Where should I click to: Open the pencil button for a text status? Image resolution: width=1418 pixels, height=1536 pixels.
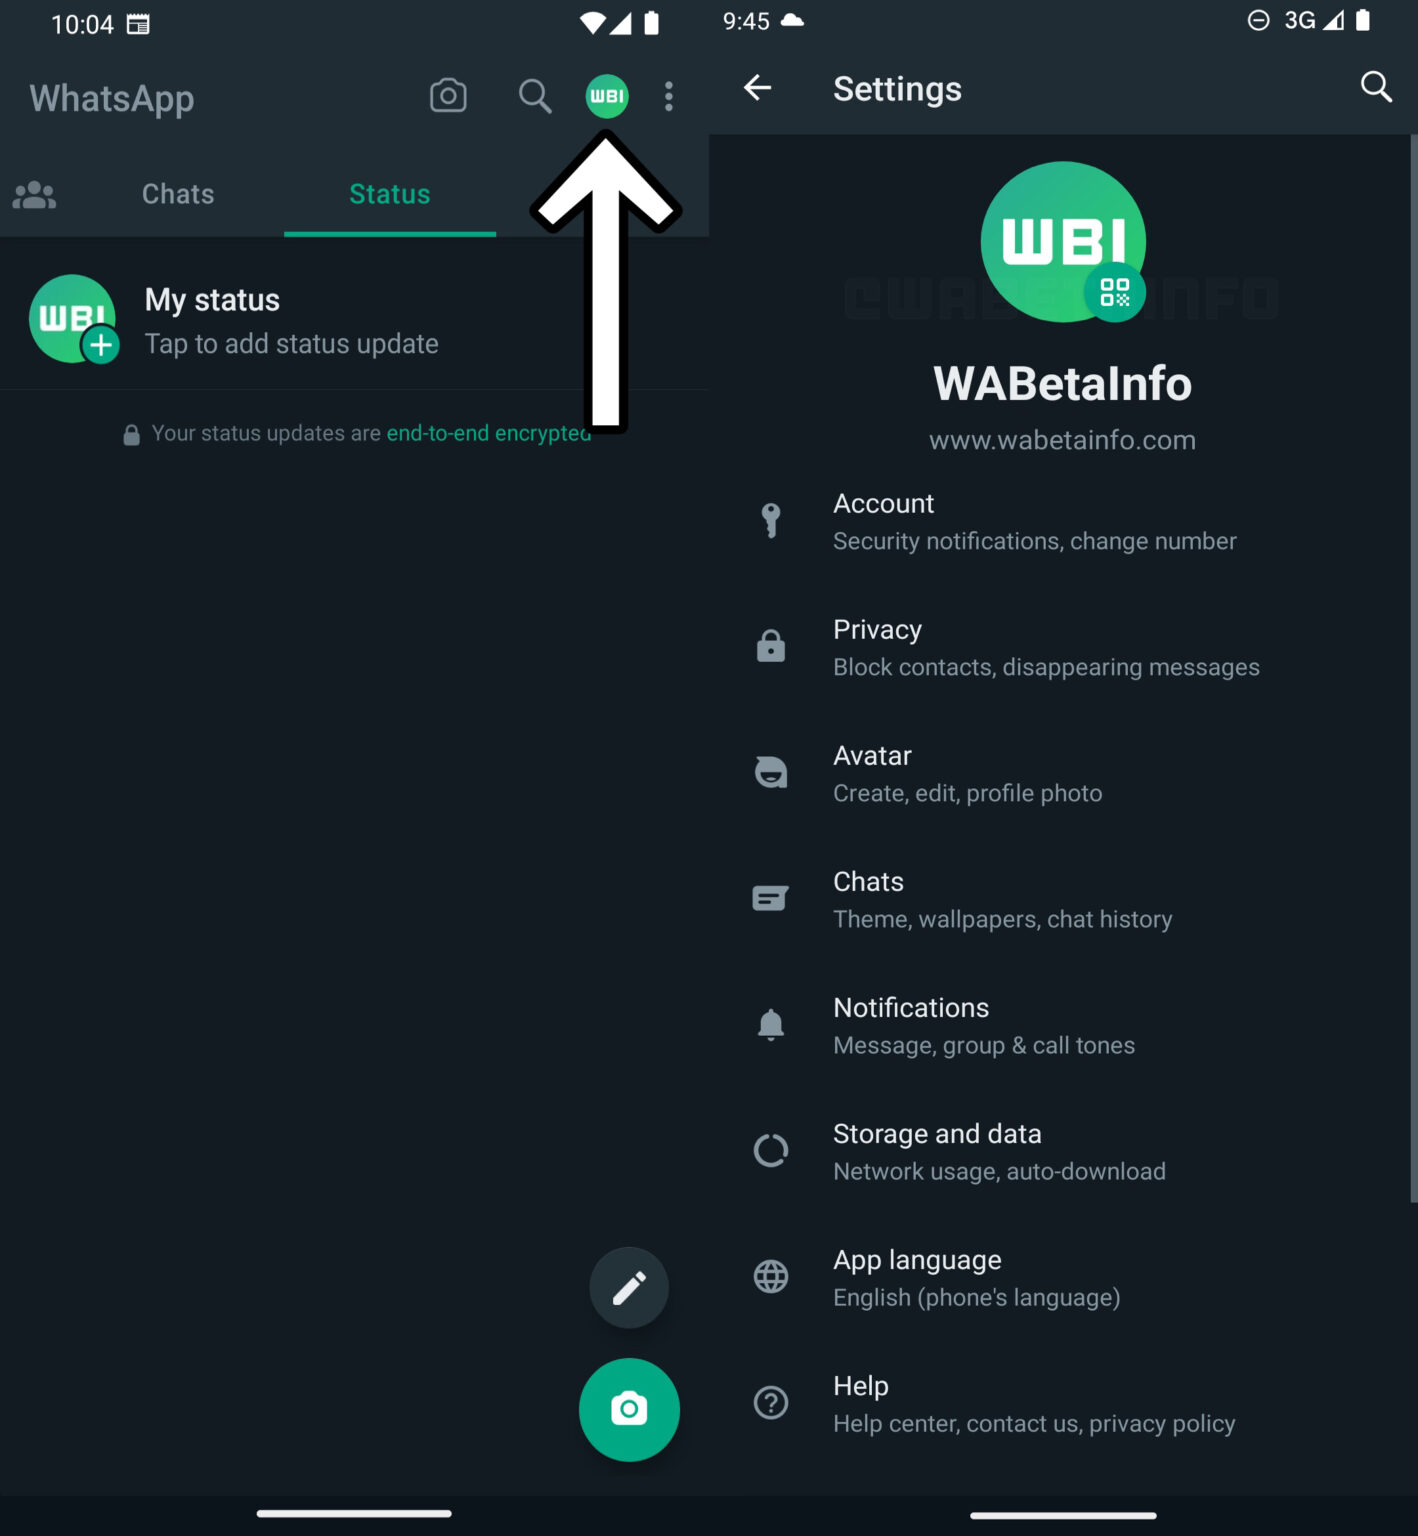629,1287
